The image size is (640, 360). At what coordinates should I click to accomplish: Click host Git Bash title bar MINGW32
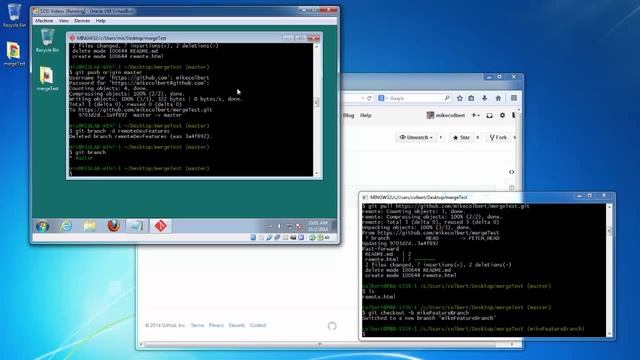pos(419,197)
